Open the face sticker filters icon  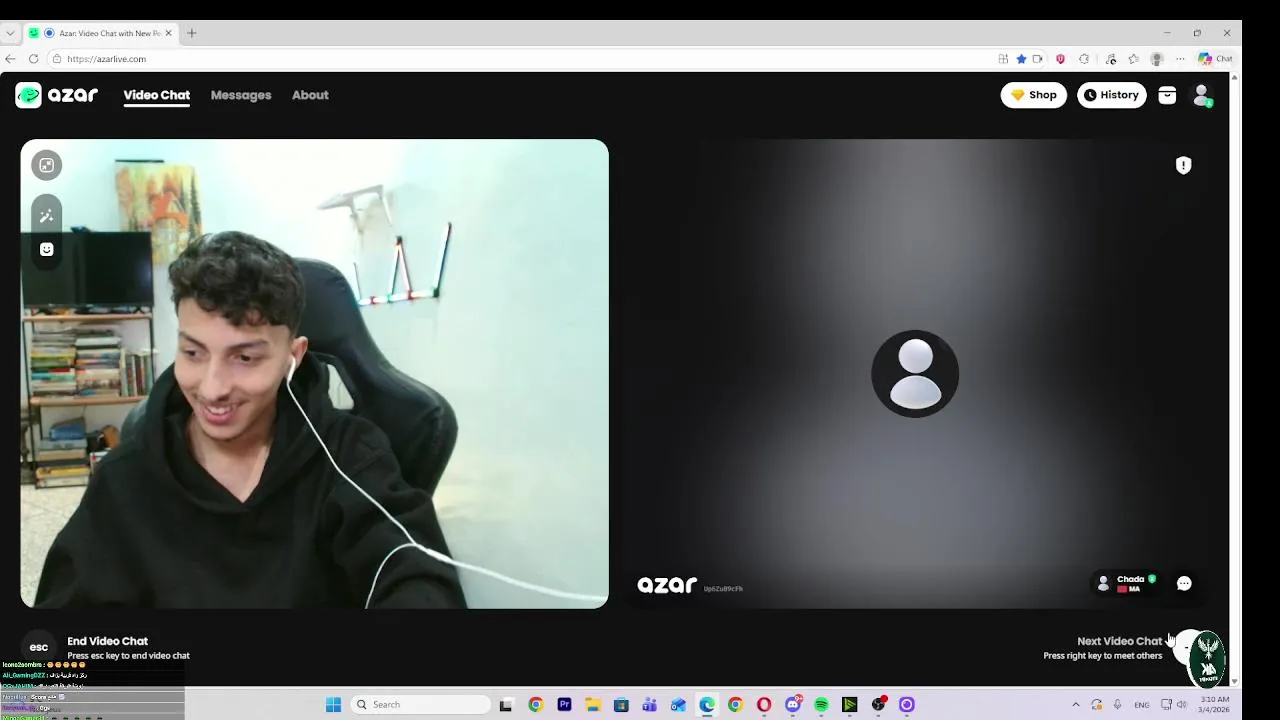click(x=46, y=249)
